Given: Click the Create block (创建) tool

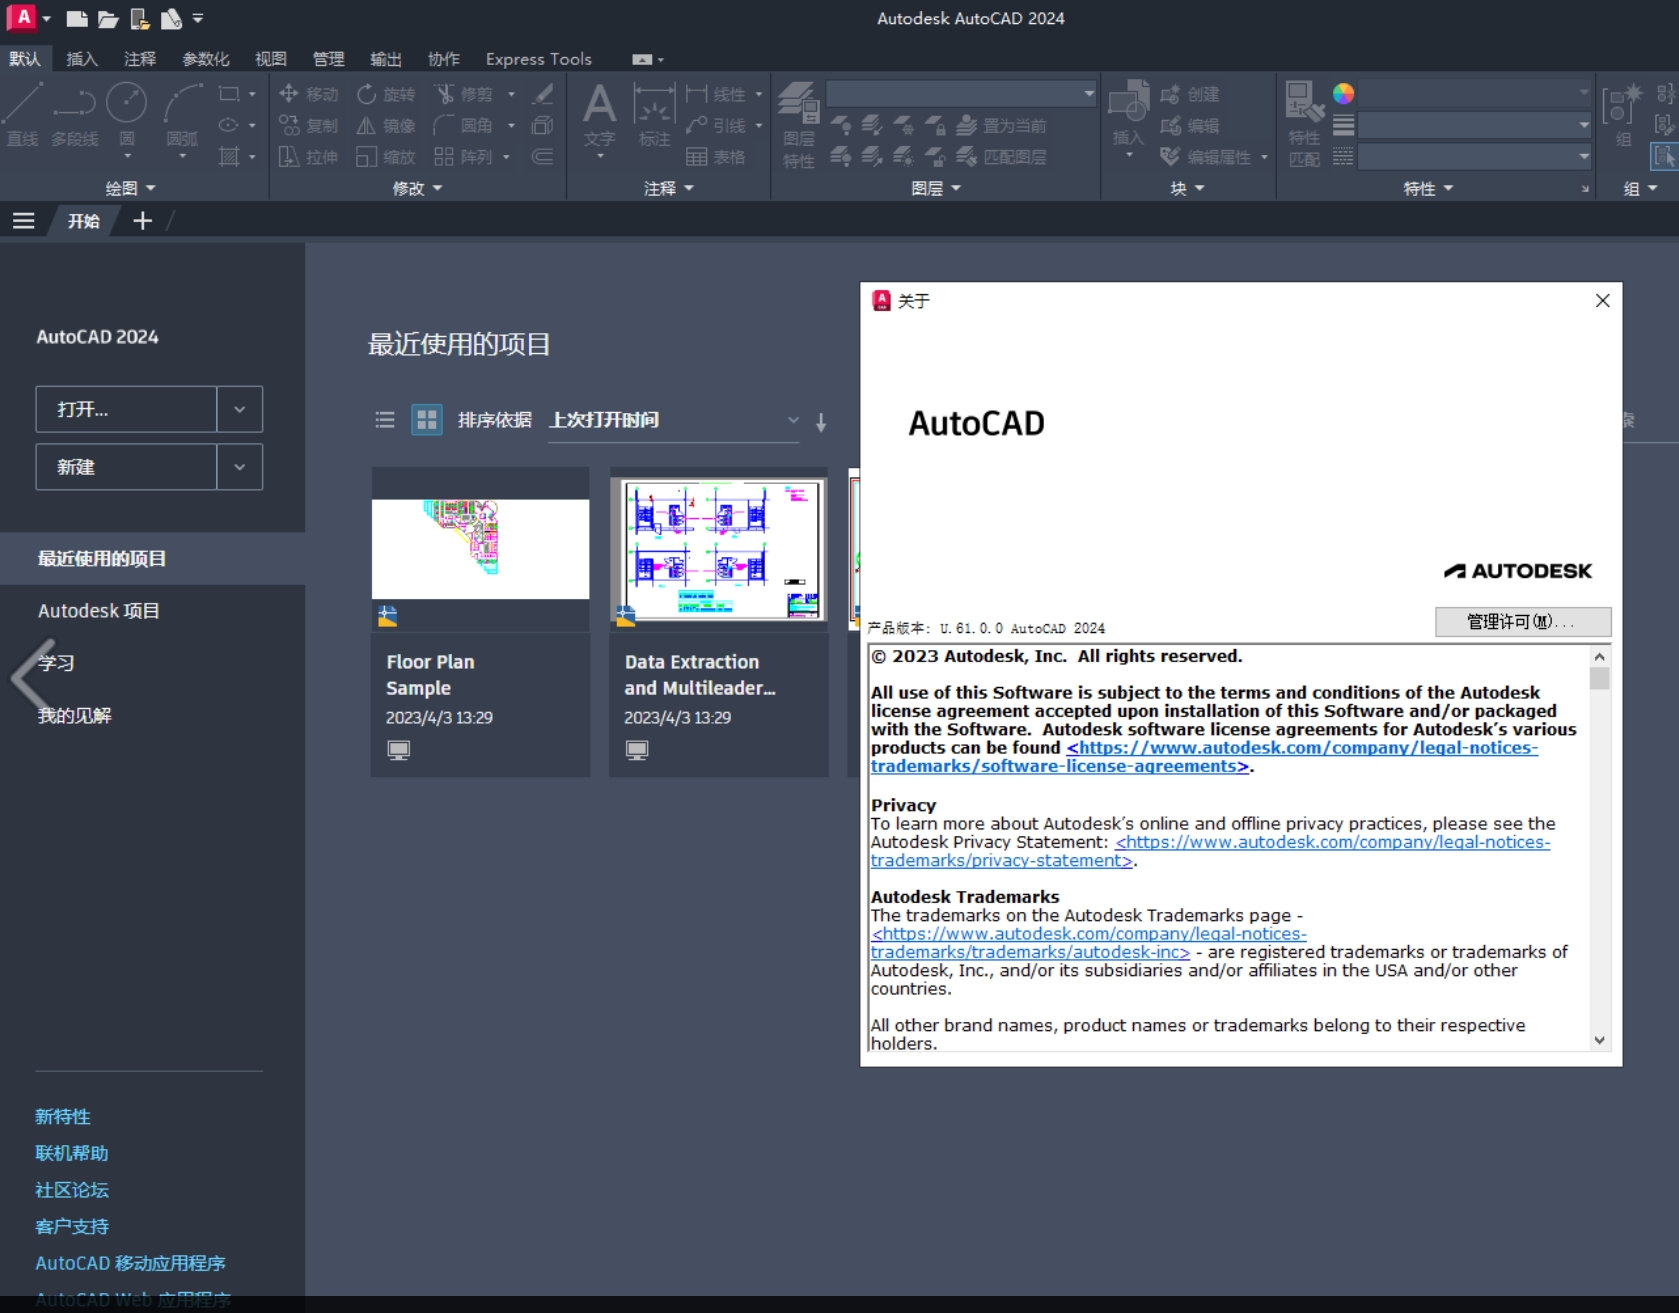Looking at the screenshot, I should click(x=1190, y=94).
